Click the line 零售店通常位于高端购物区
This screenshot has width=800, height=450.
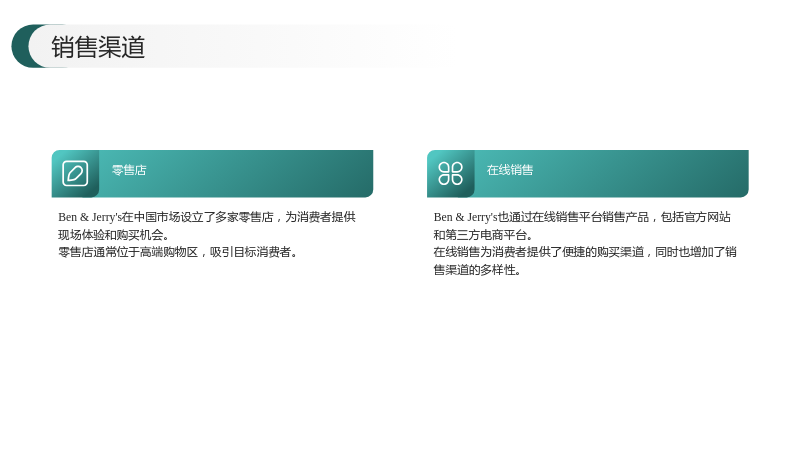pos(178,252)
